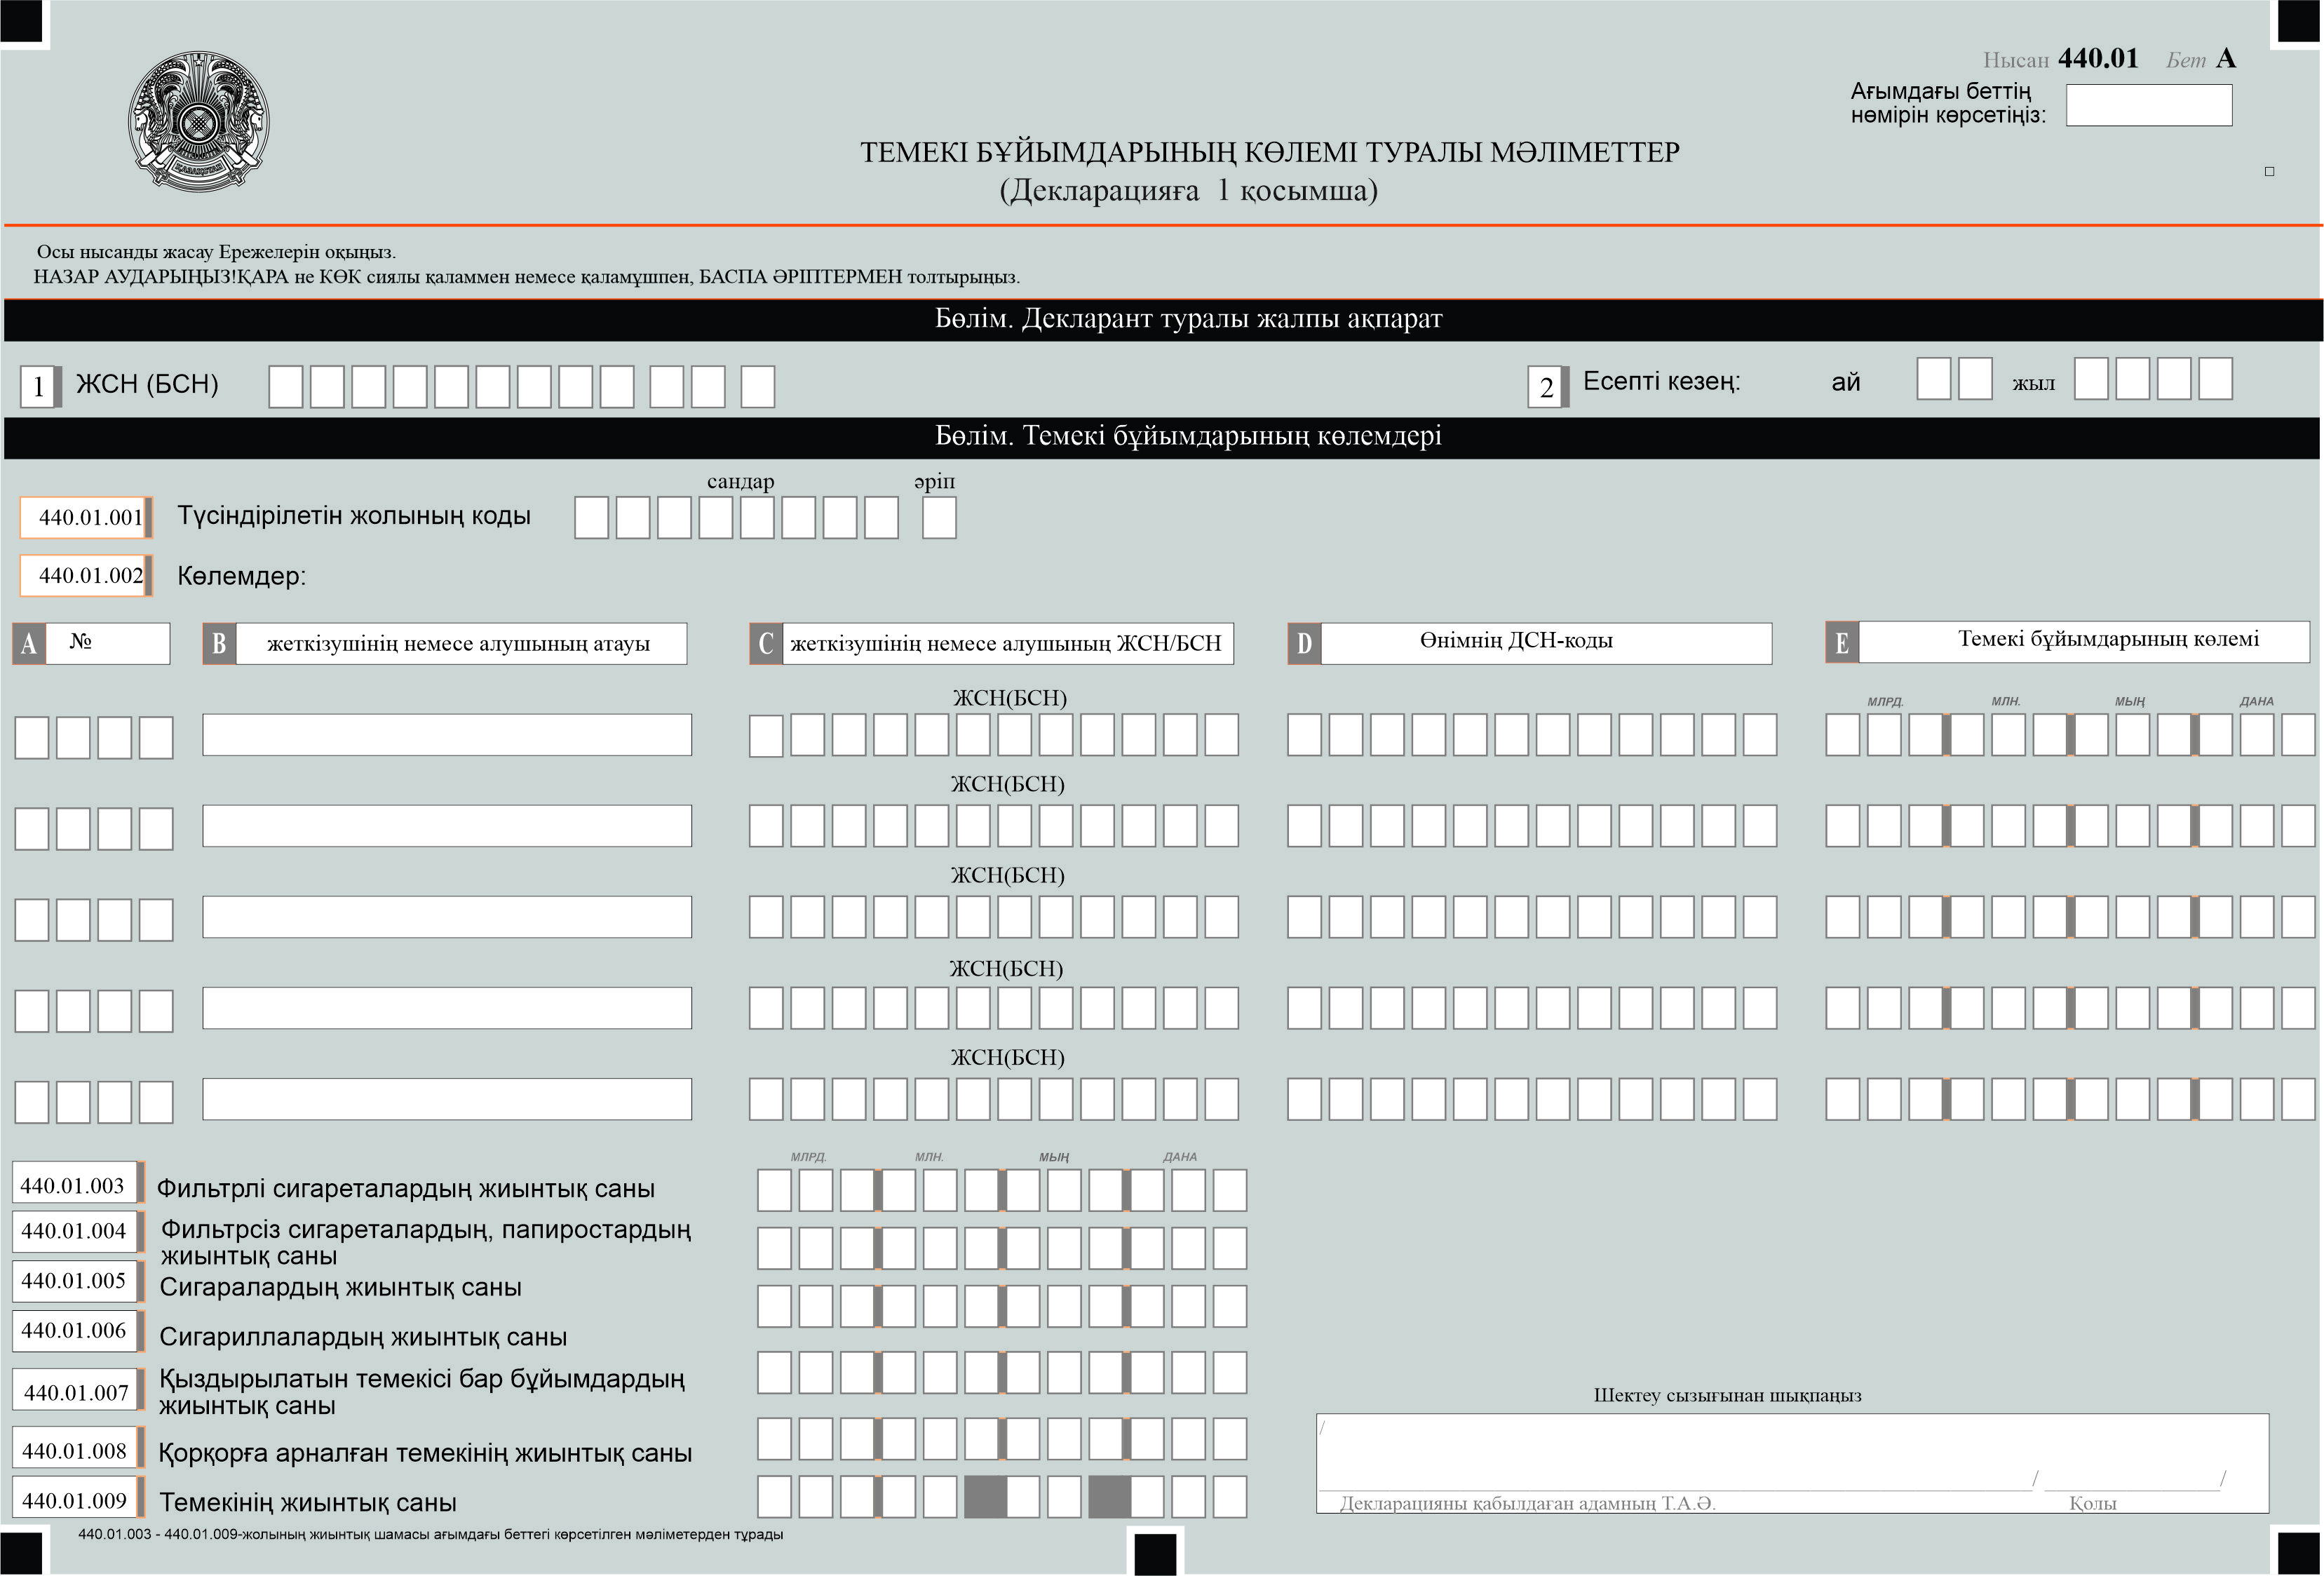This screenshot has height=1576, width=2324.
Task: Click the supplier name field in the fifth table row
Action: (447, 1099)
